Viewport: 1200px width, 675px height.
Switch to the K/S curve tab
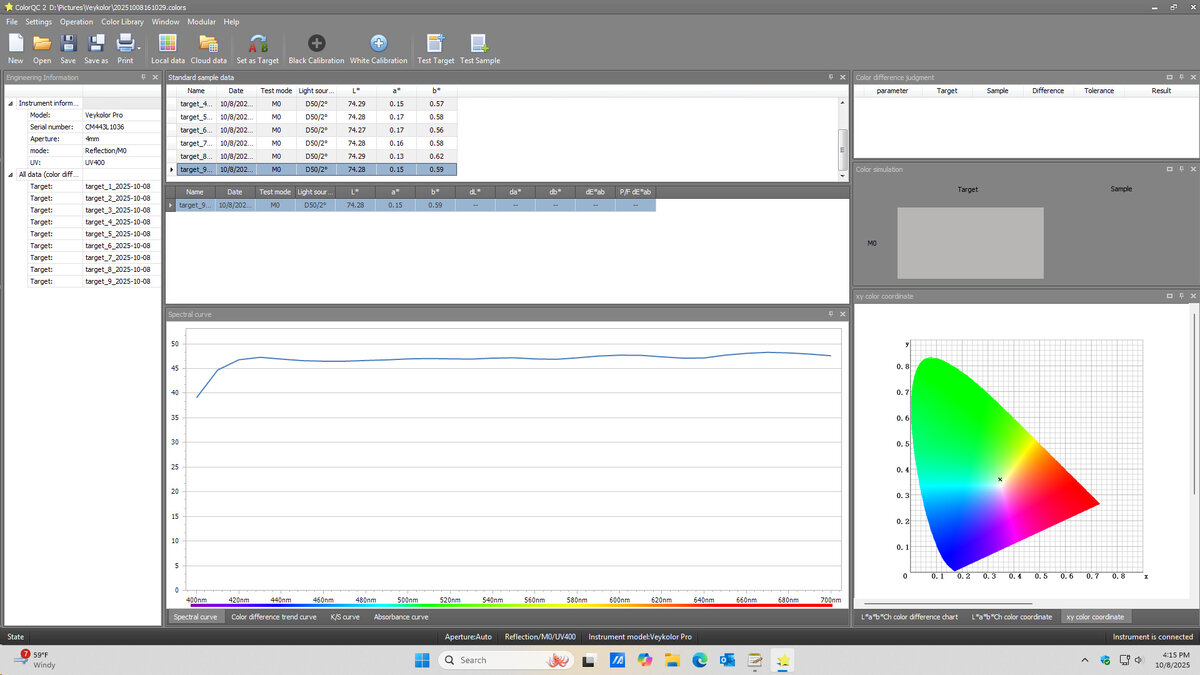pyautogui.click(x=345, y=617)
